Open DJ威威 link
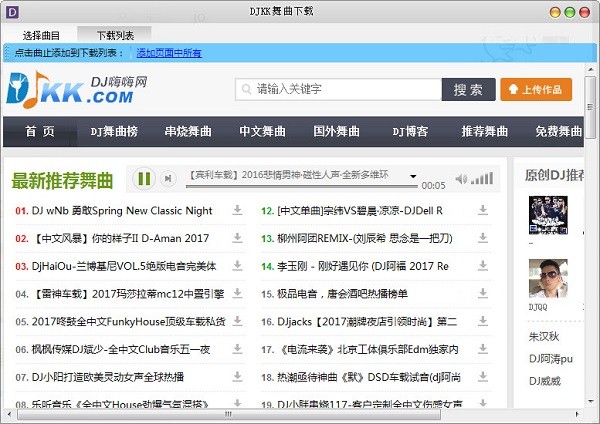 point(545,381)
